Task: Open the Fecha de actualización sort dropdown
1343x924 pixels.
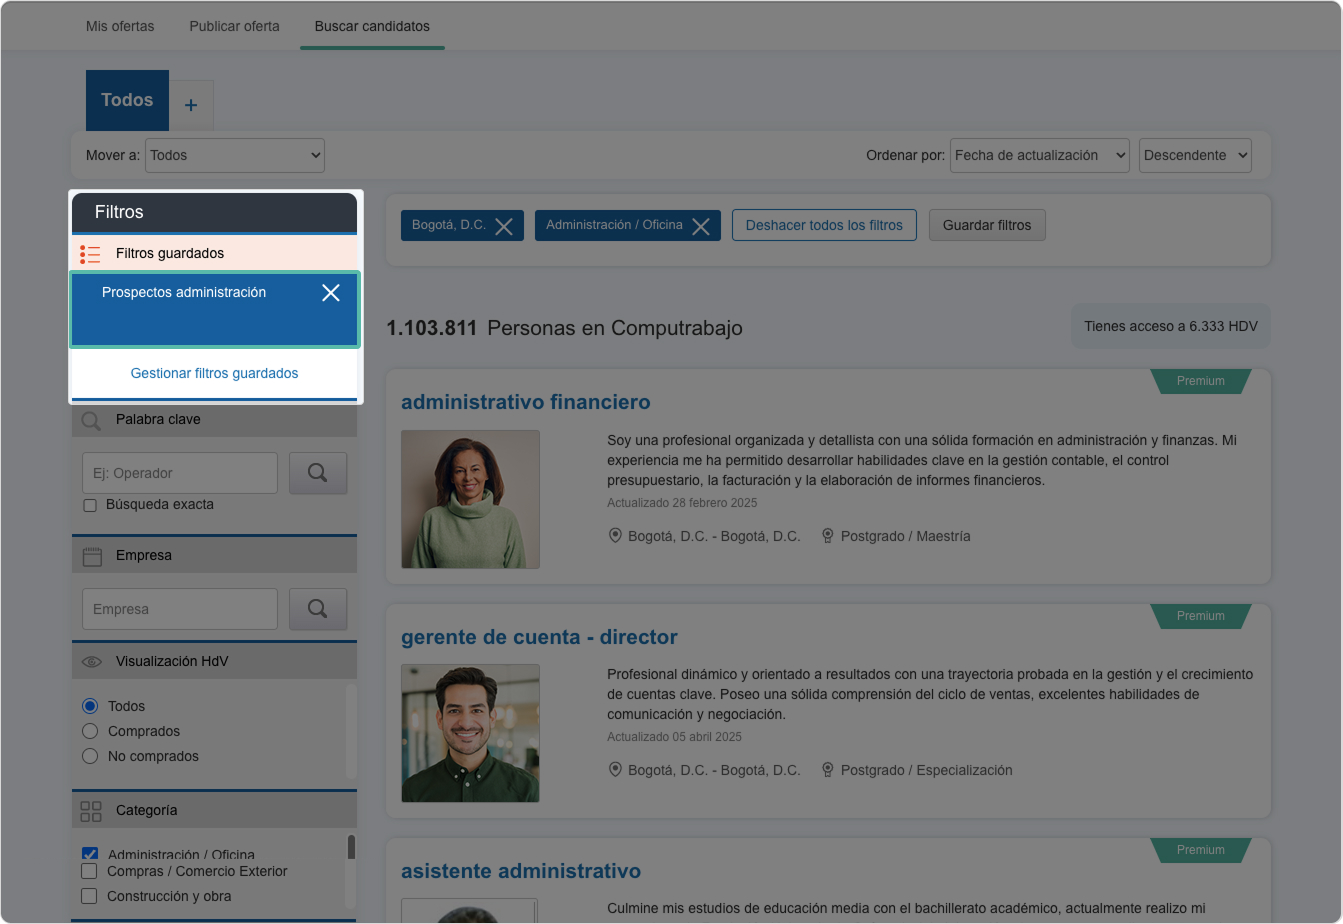Action: 1039,155
